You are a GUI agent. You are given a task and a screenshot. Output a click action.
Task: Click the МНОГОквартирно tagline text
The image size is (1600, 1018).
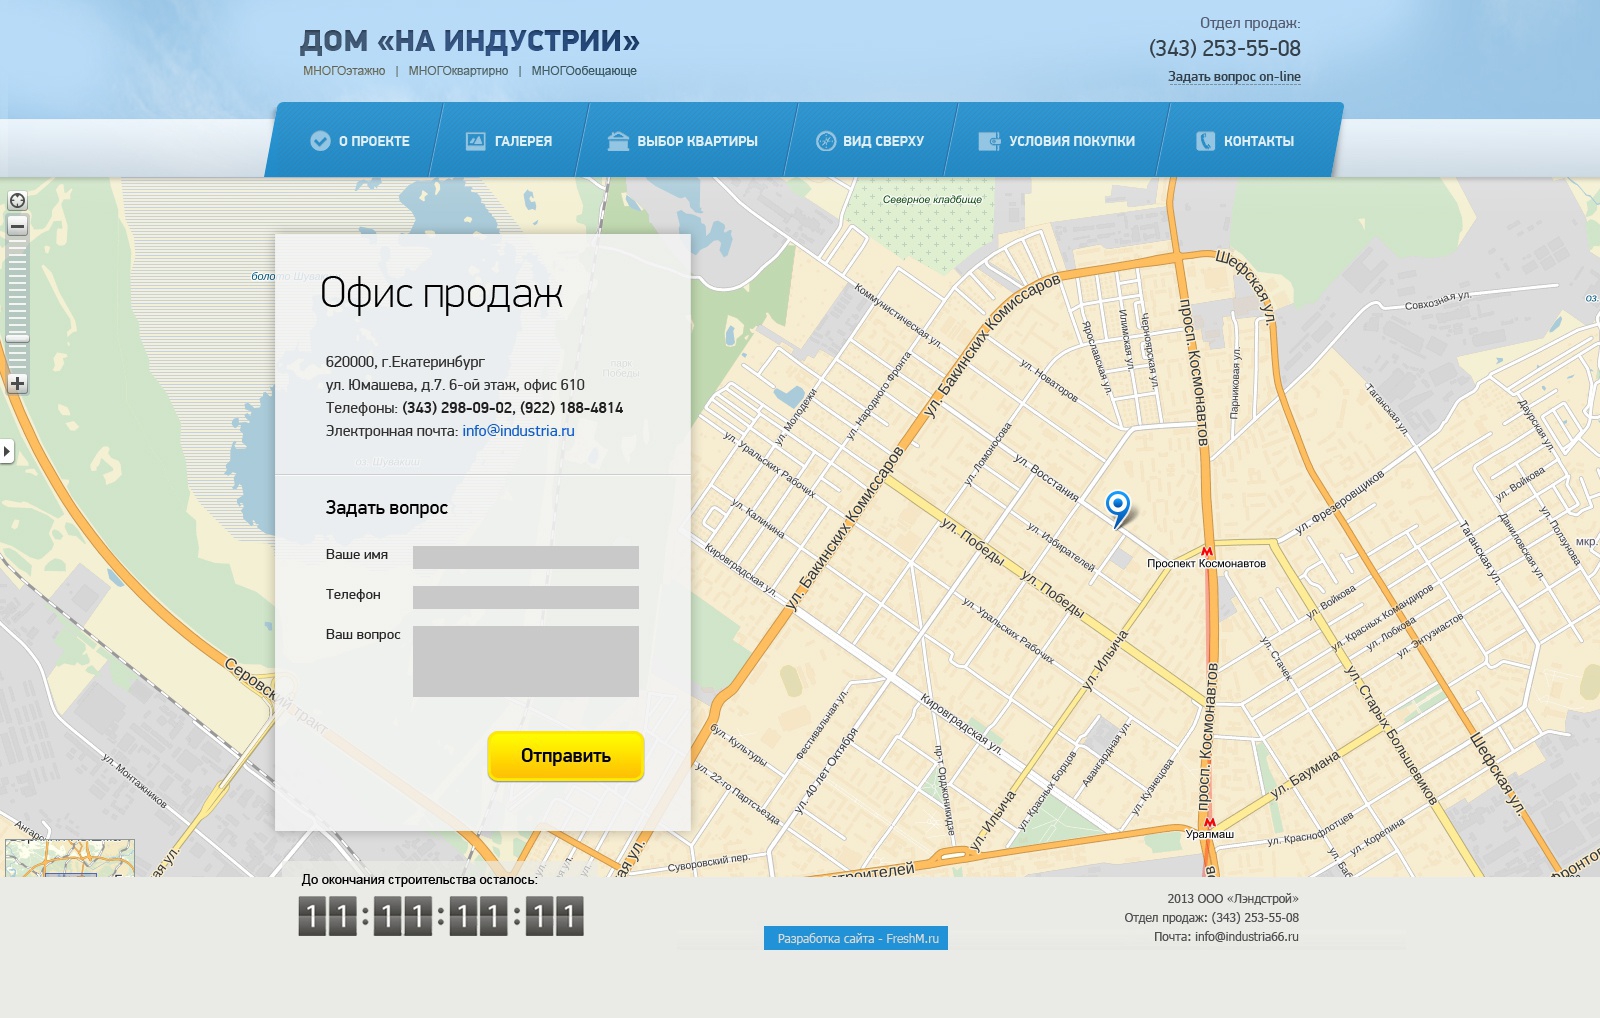click(x=458, y=71)
